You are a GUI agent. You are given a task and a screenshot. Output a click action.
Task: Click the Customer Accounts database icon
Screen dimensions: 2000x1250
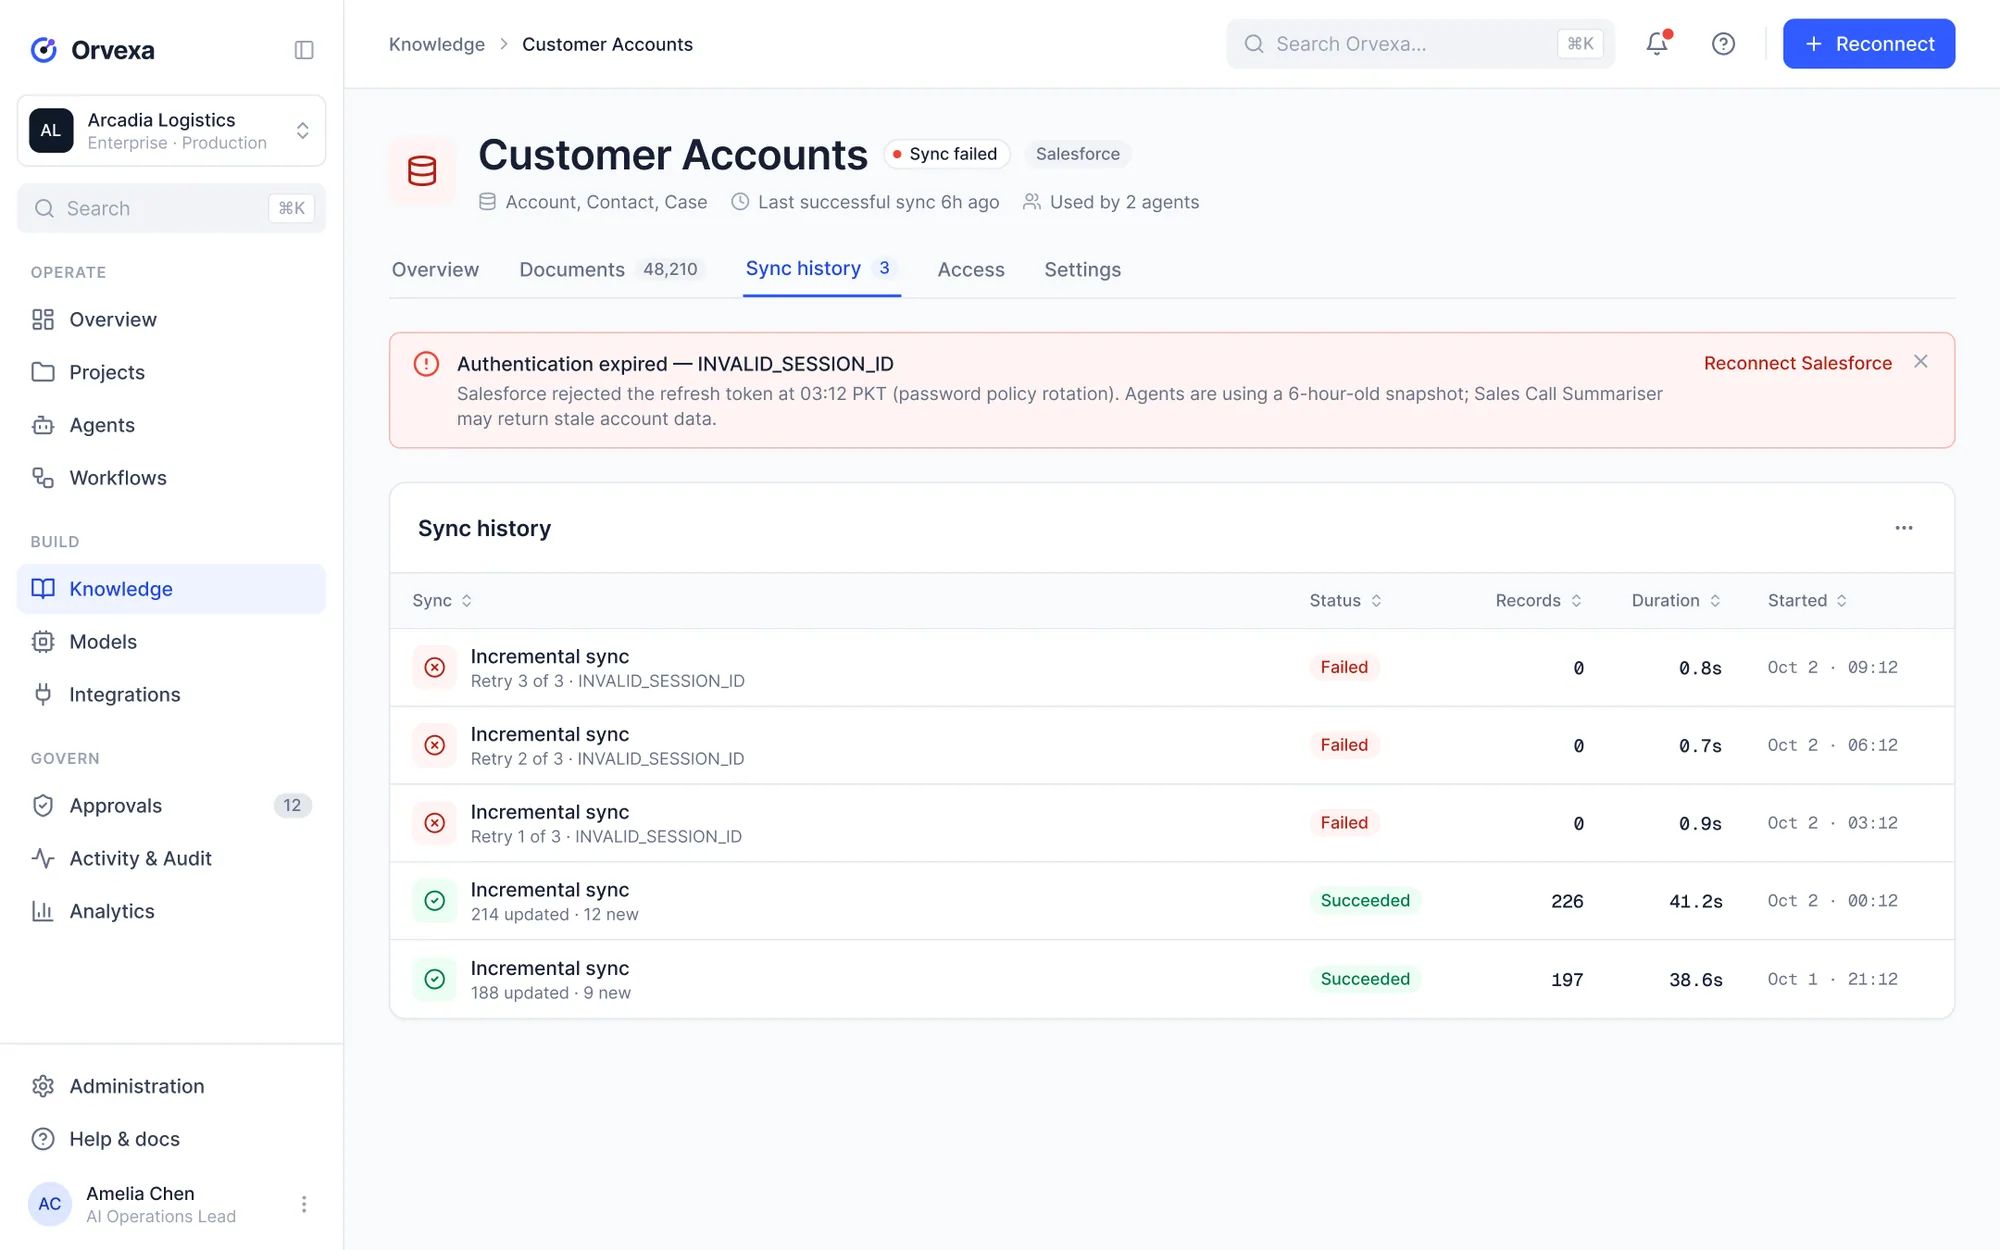[x=422, y=171]
